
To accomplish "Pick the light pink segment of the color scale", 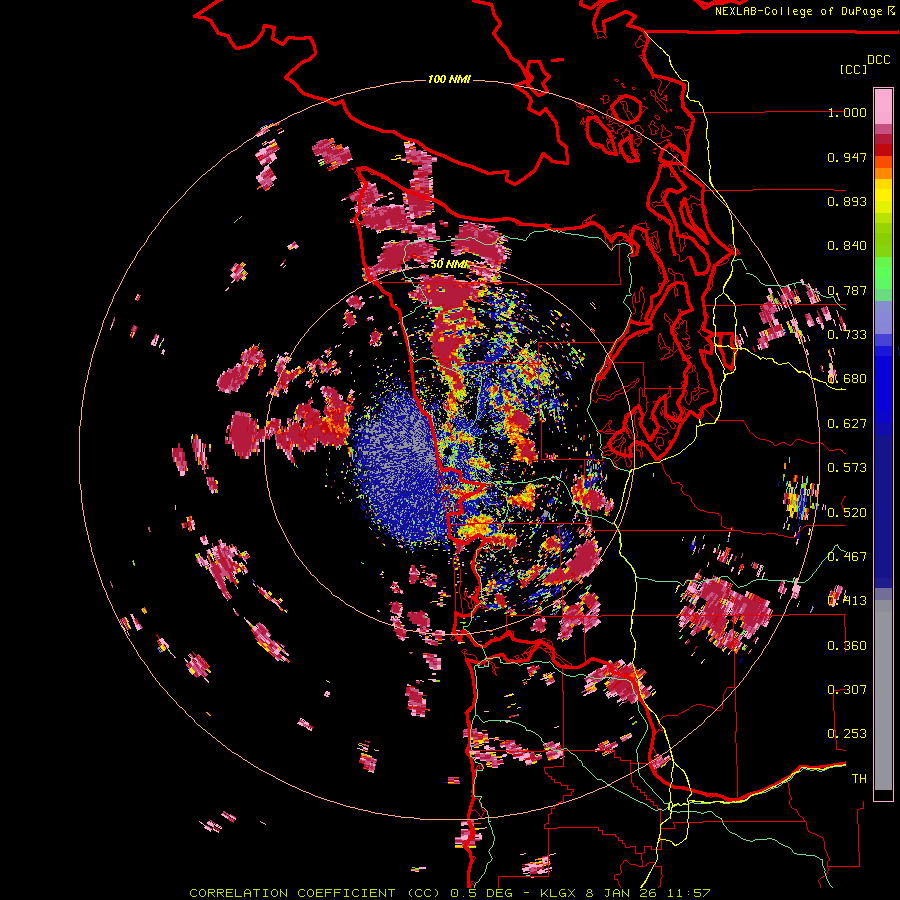I will (883, 106).
